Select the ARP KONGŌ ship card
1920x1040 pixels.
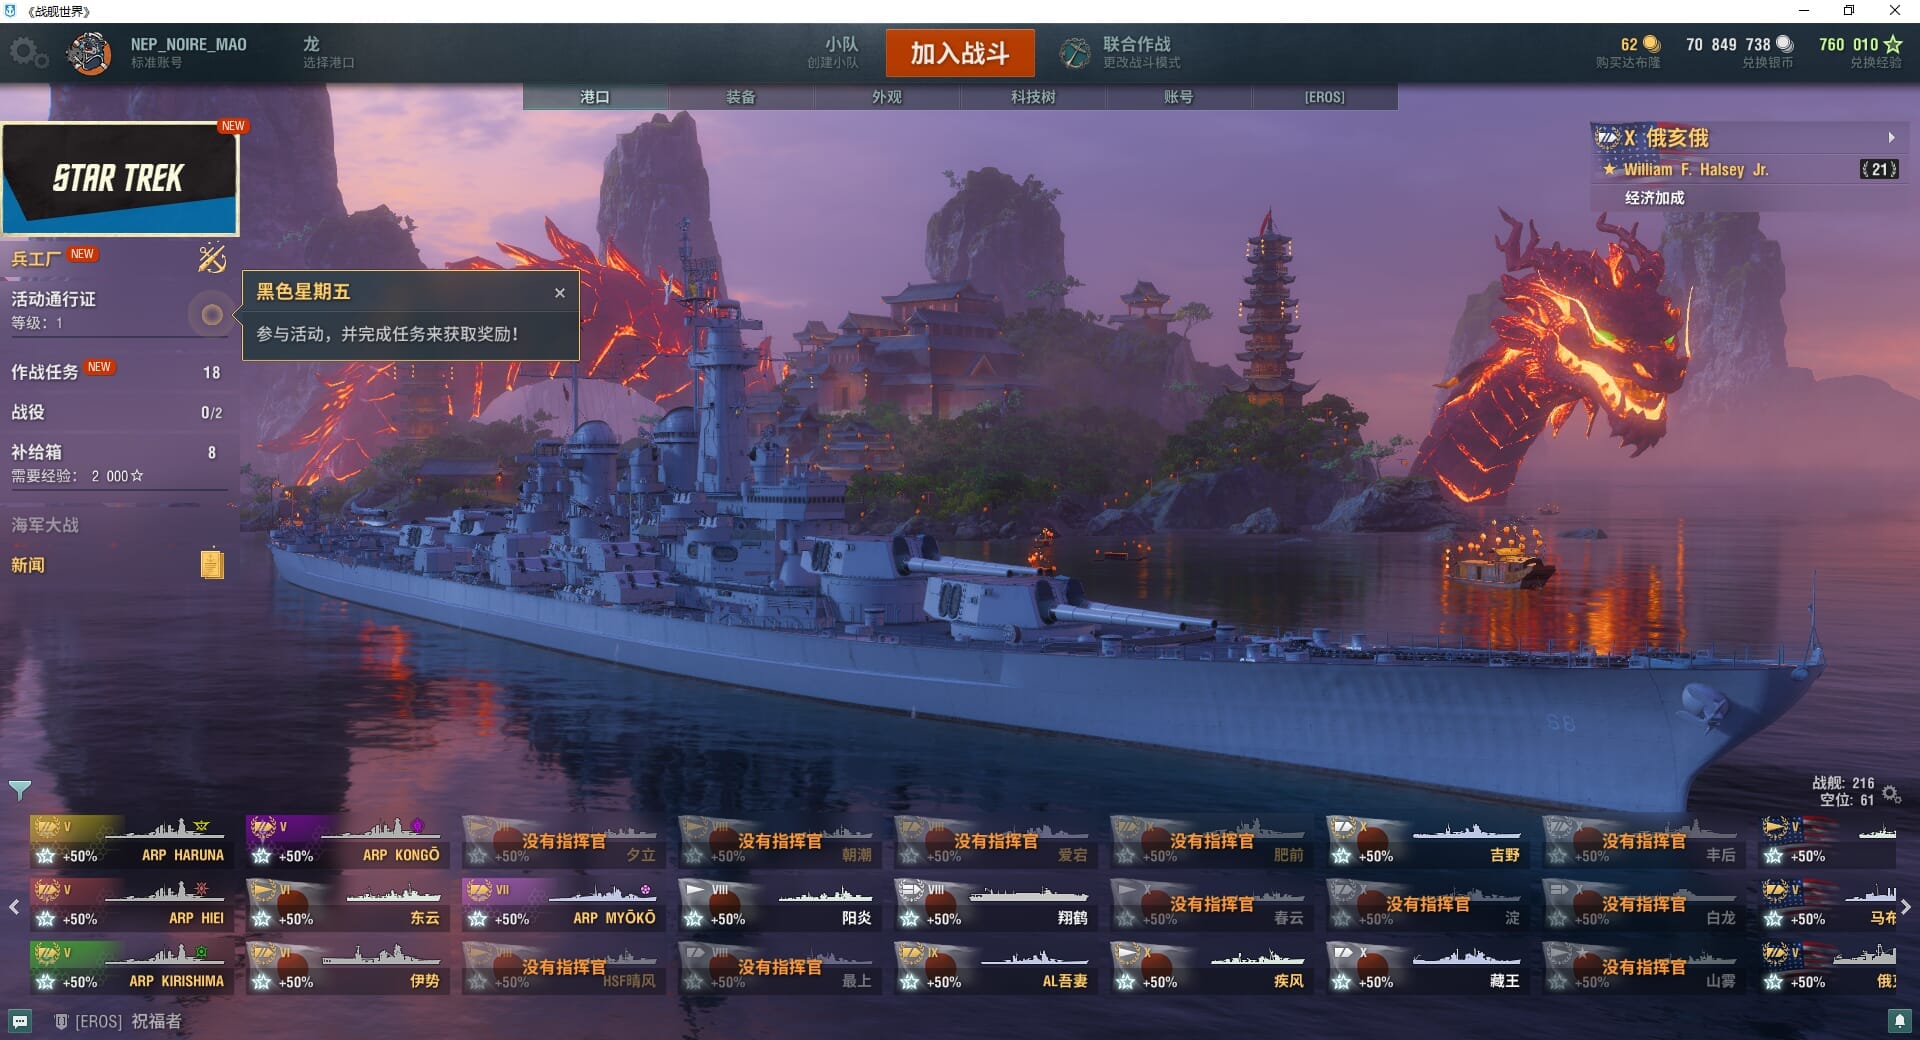pyautogui.click(x=344, y=842)
